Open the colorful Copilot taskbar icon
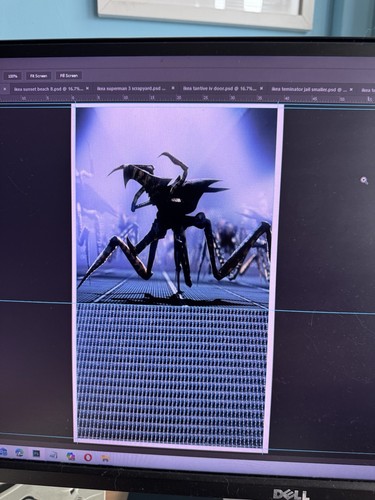Screen dimensions: 375x500 (70, 456)
